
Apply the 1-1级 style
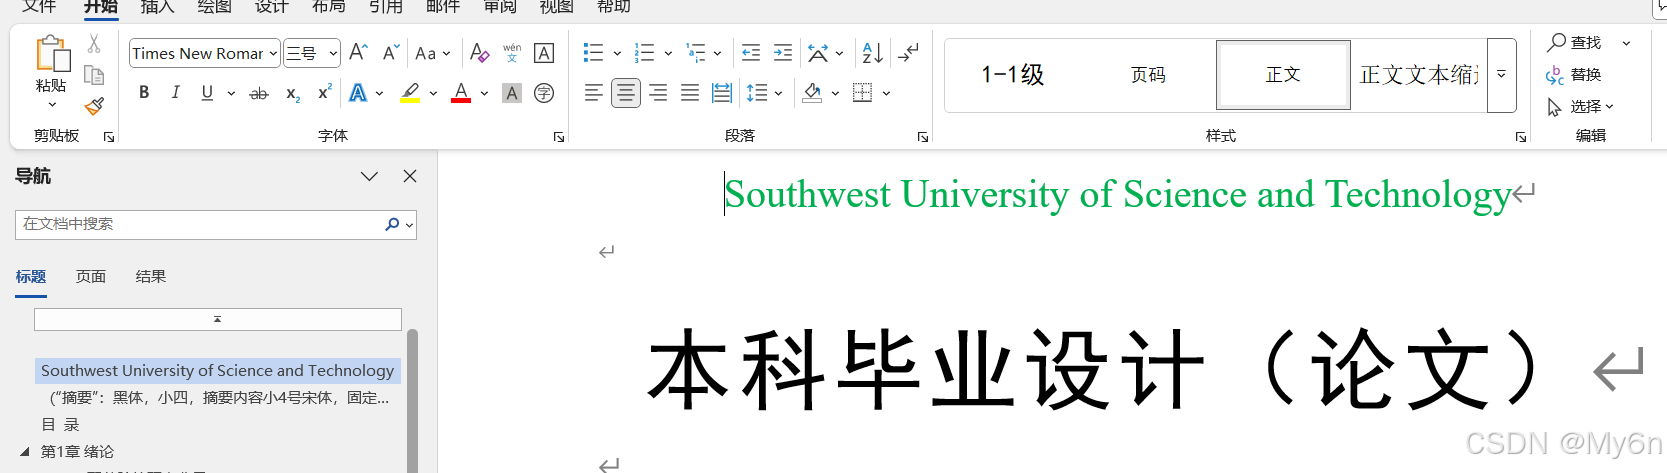click(x=1013, y=75)
